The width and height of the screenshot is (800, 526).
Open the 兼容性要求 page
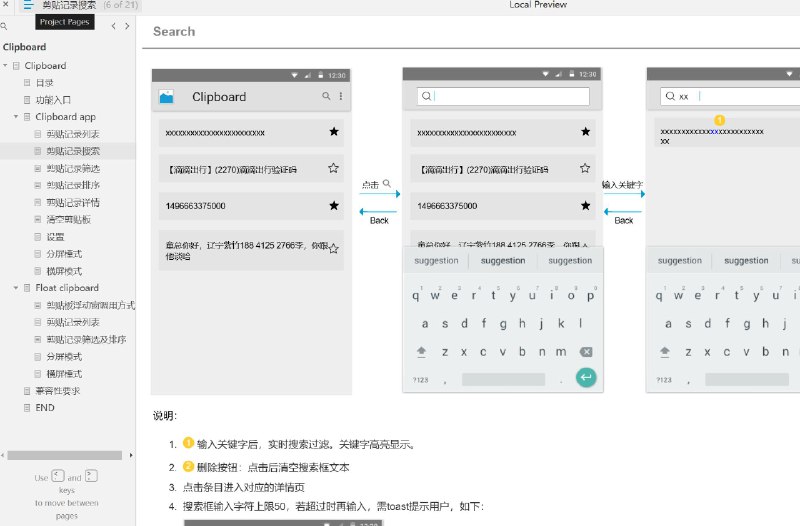tap(58, 391)
